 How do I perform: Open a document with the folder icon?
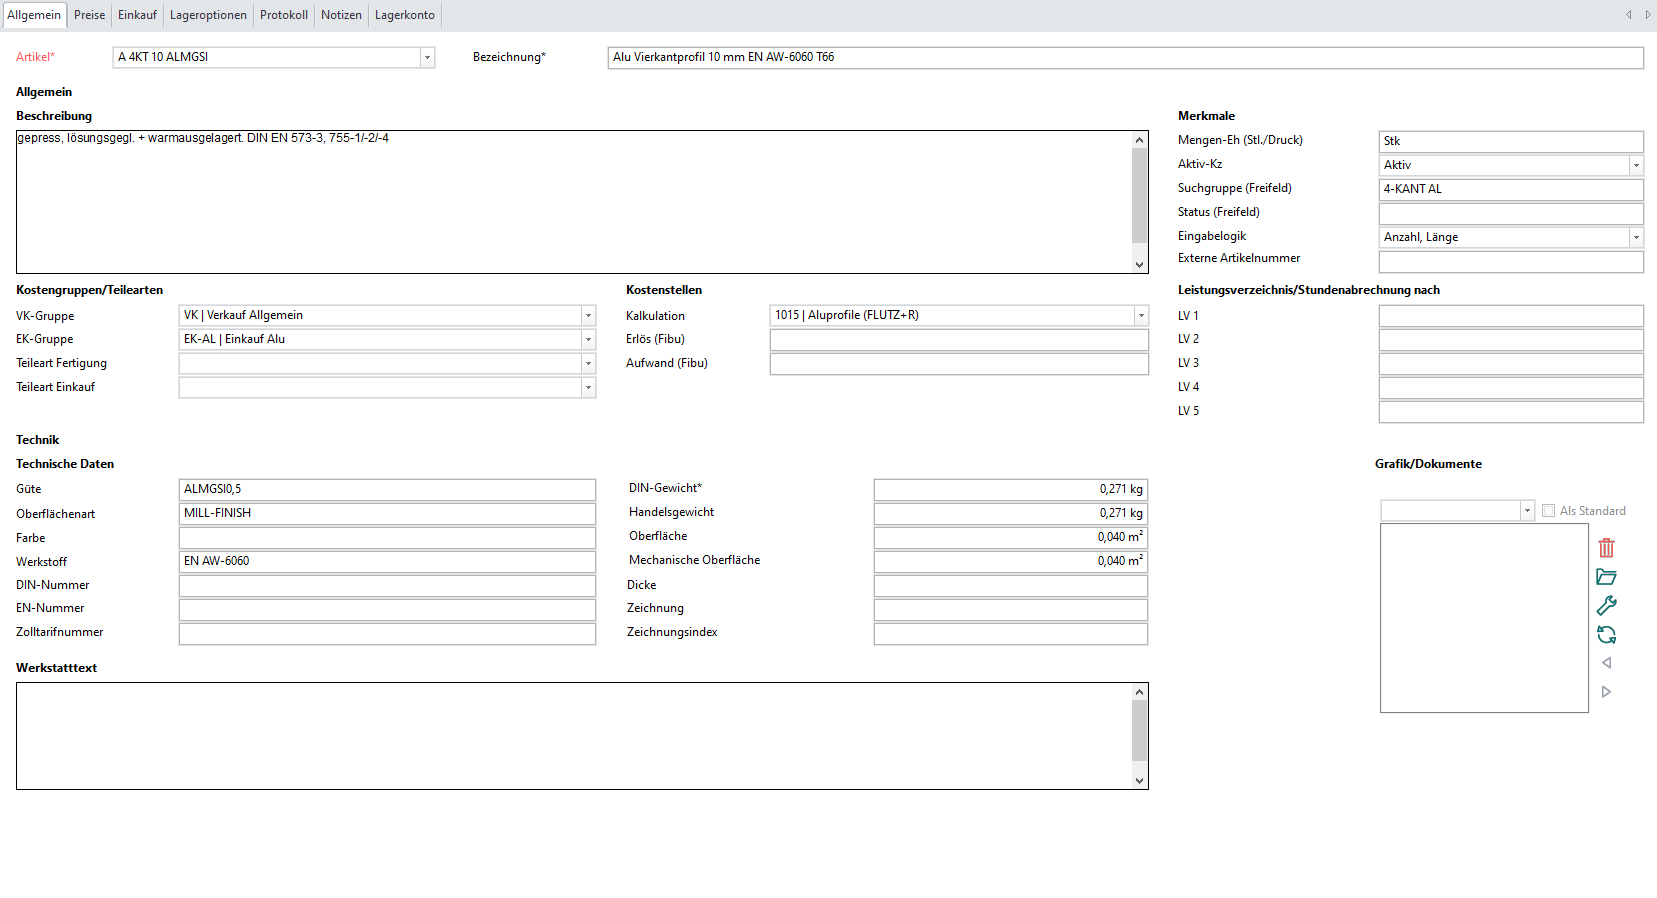[1606, 577]
